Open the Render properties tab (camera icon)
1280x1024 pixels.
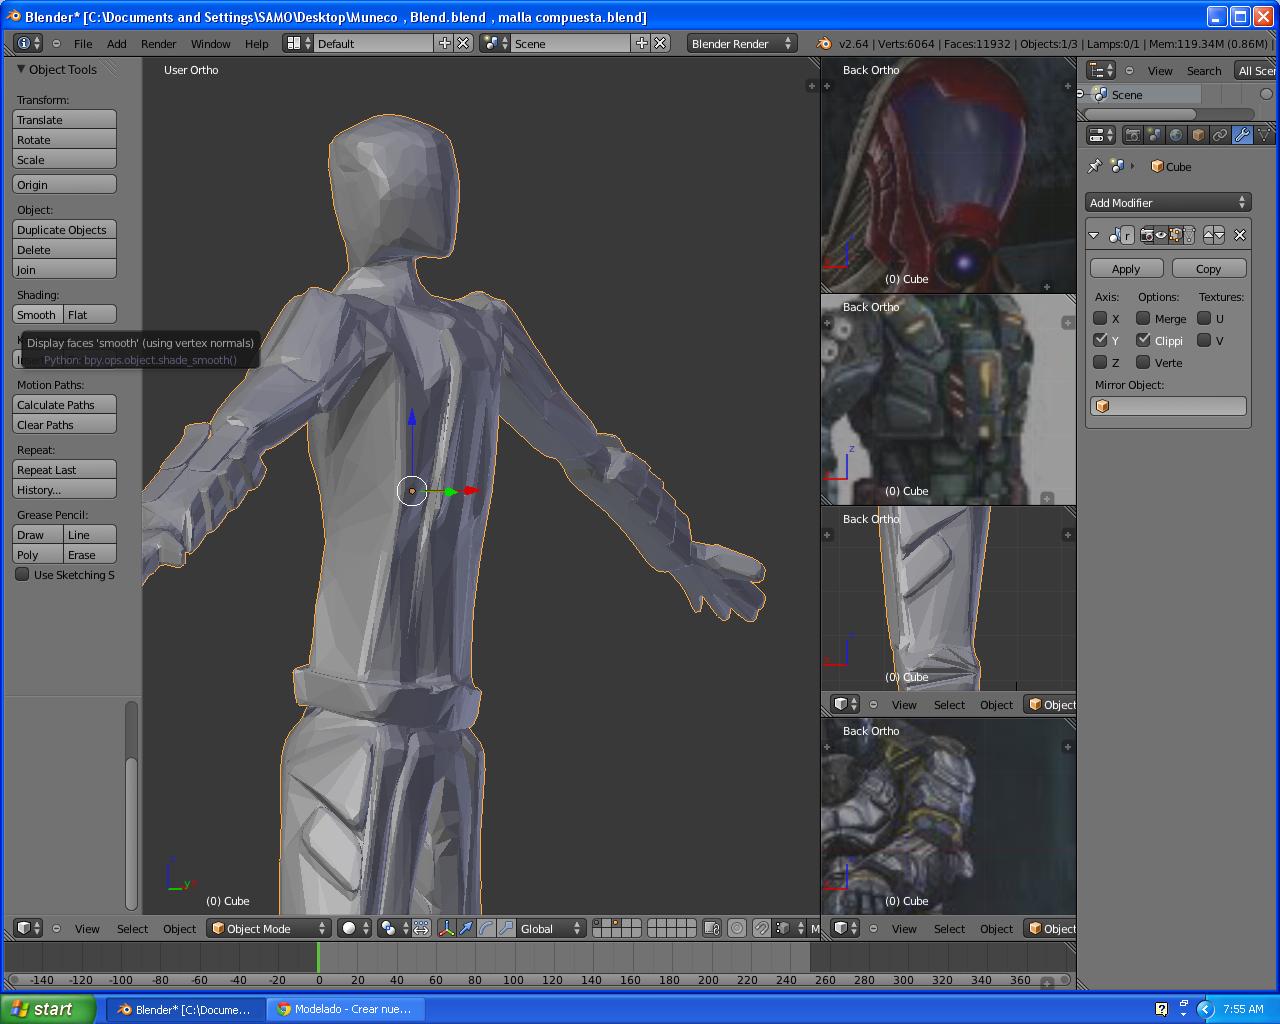pyautogui.click(x=1132, y=135)
